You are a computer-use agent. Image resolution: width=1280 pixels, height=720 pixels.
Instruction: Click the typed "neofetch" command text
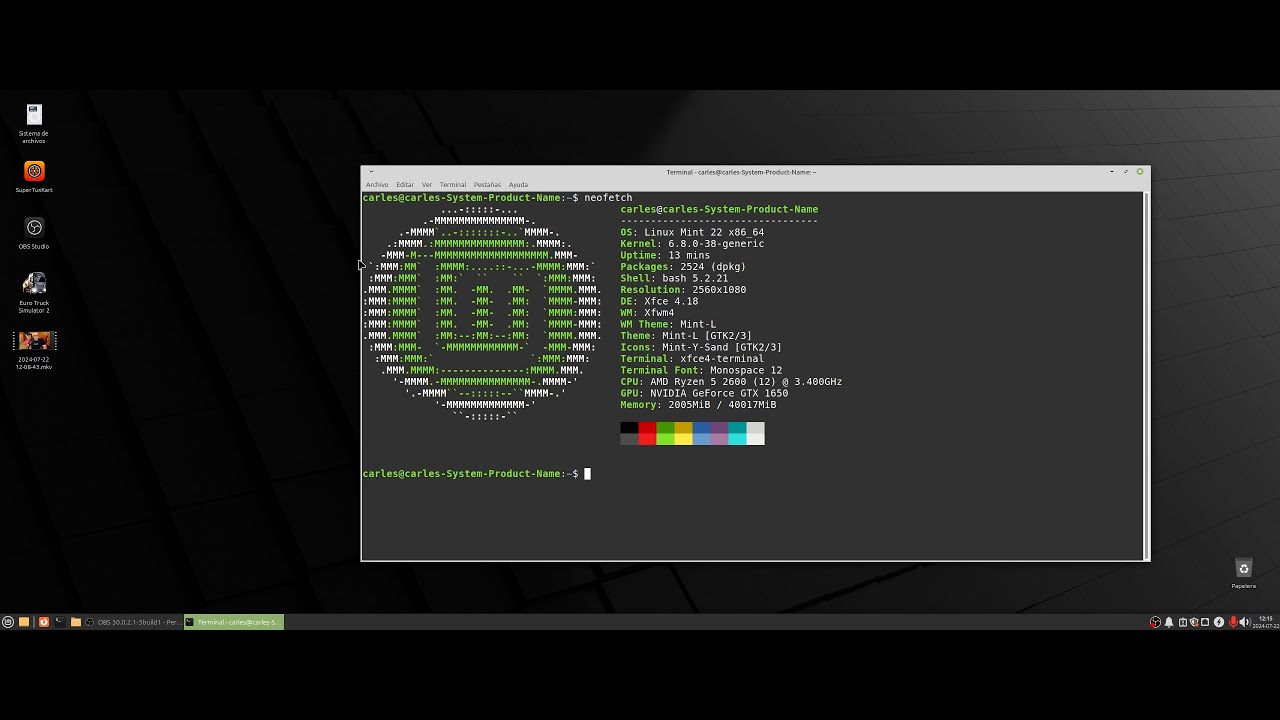coord(608,198)
